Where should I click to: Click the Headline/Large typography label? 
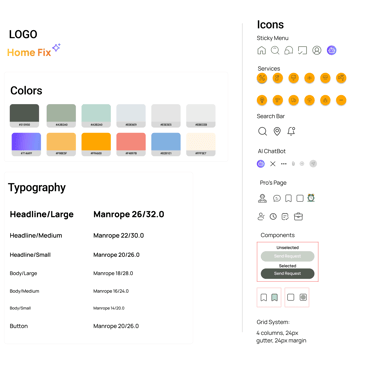point(42,214)
